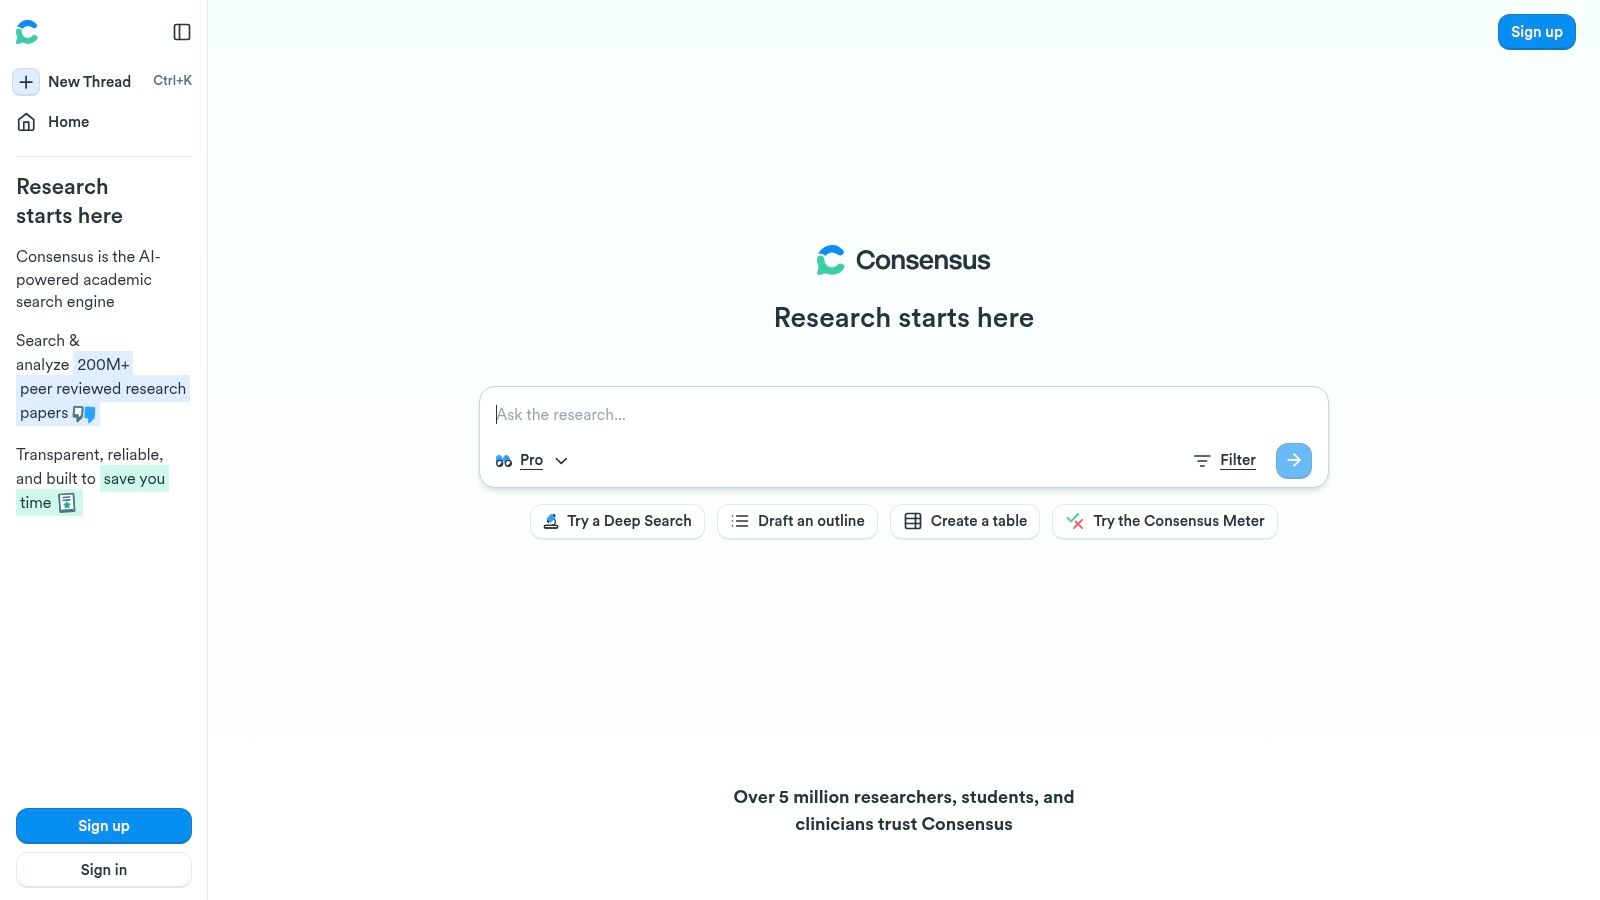Click the 'save you' highlighted text

134,478
